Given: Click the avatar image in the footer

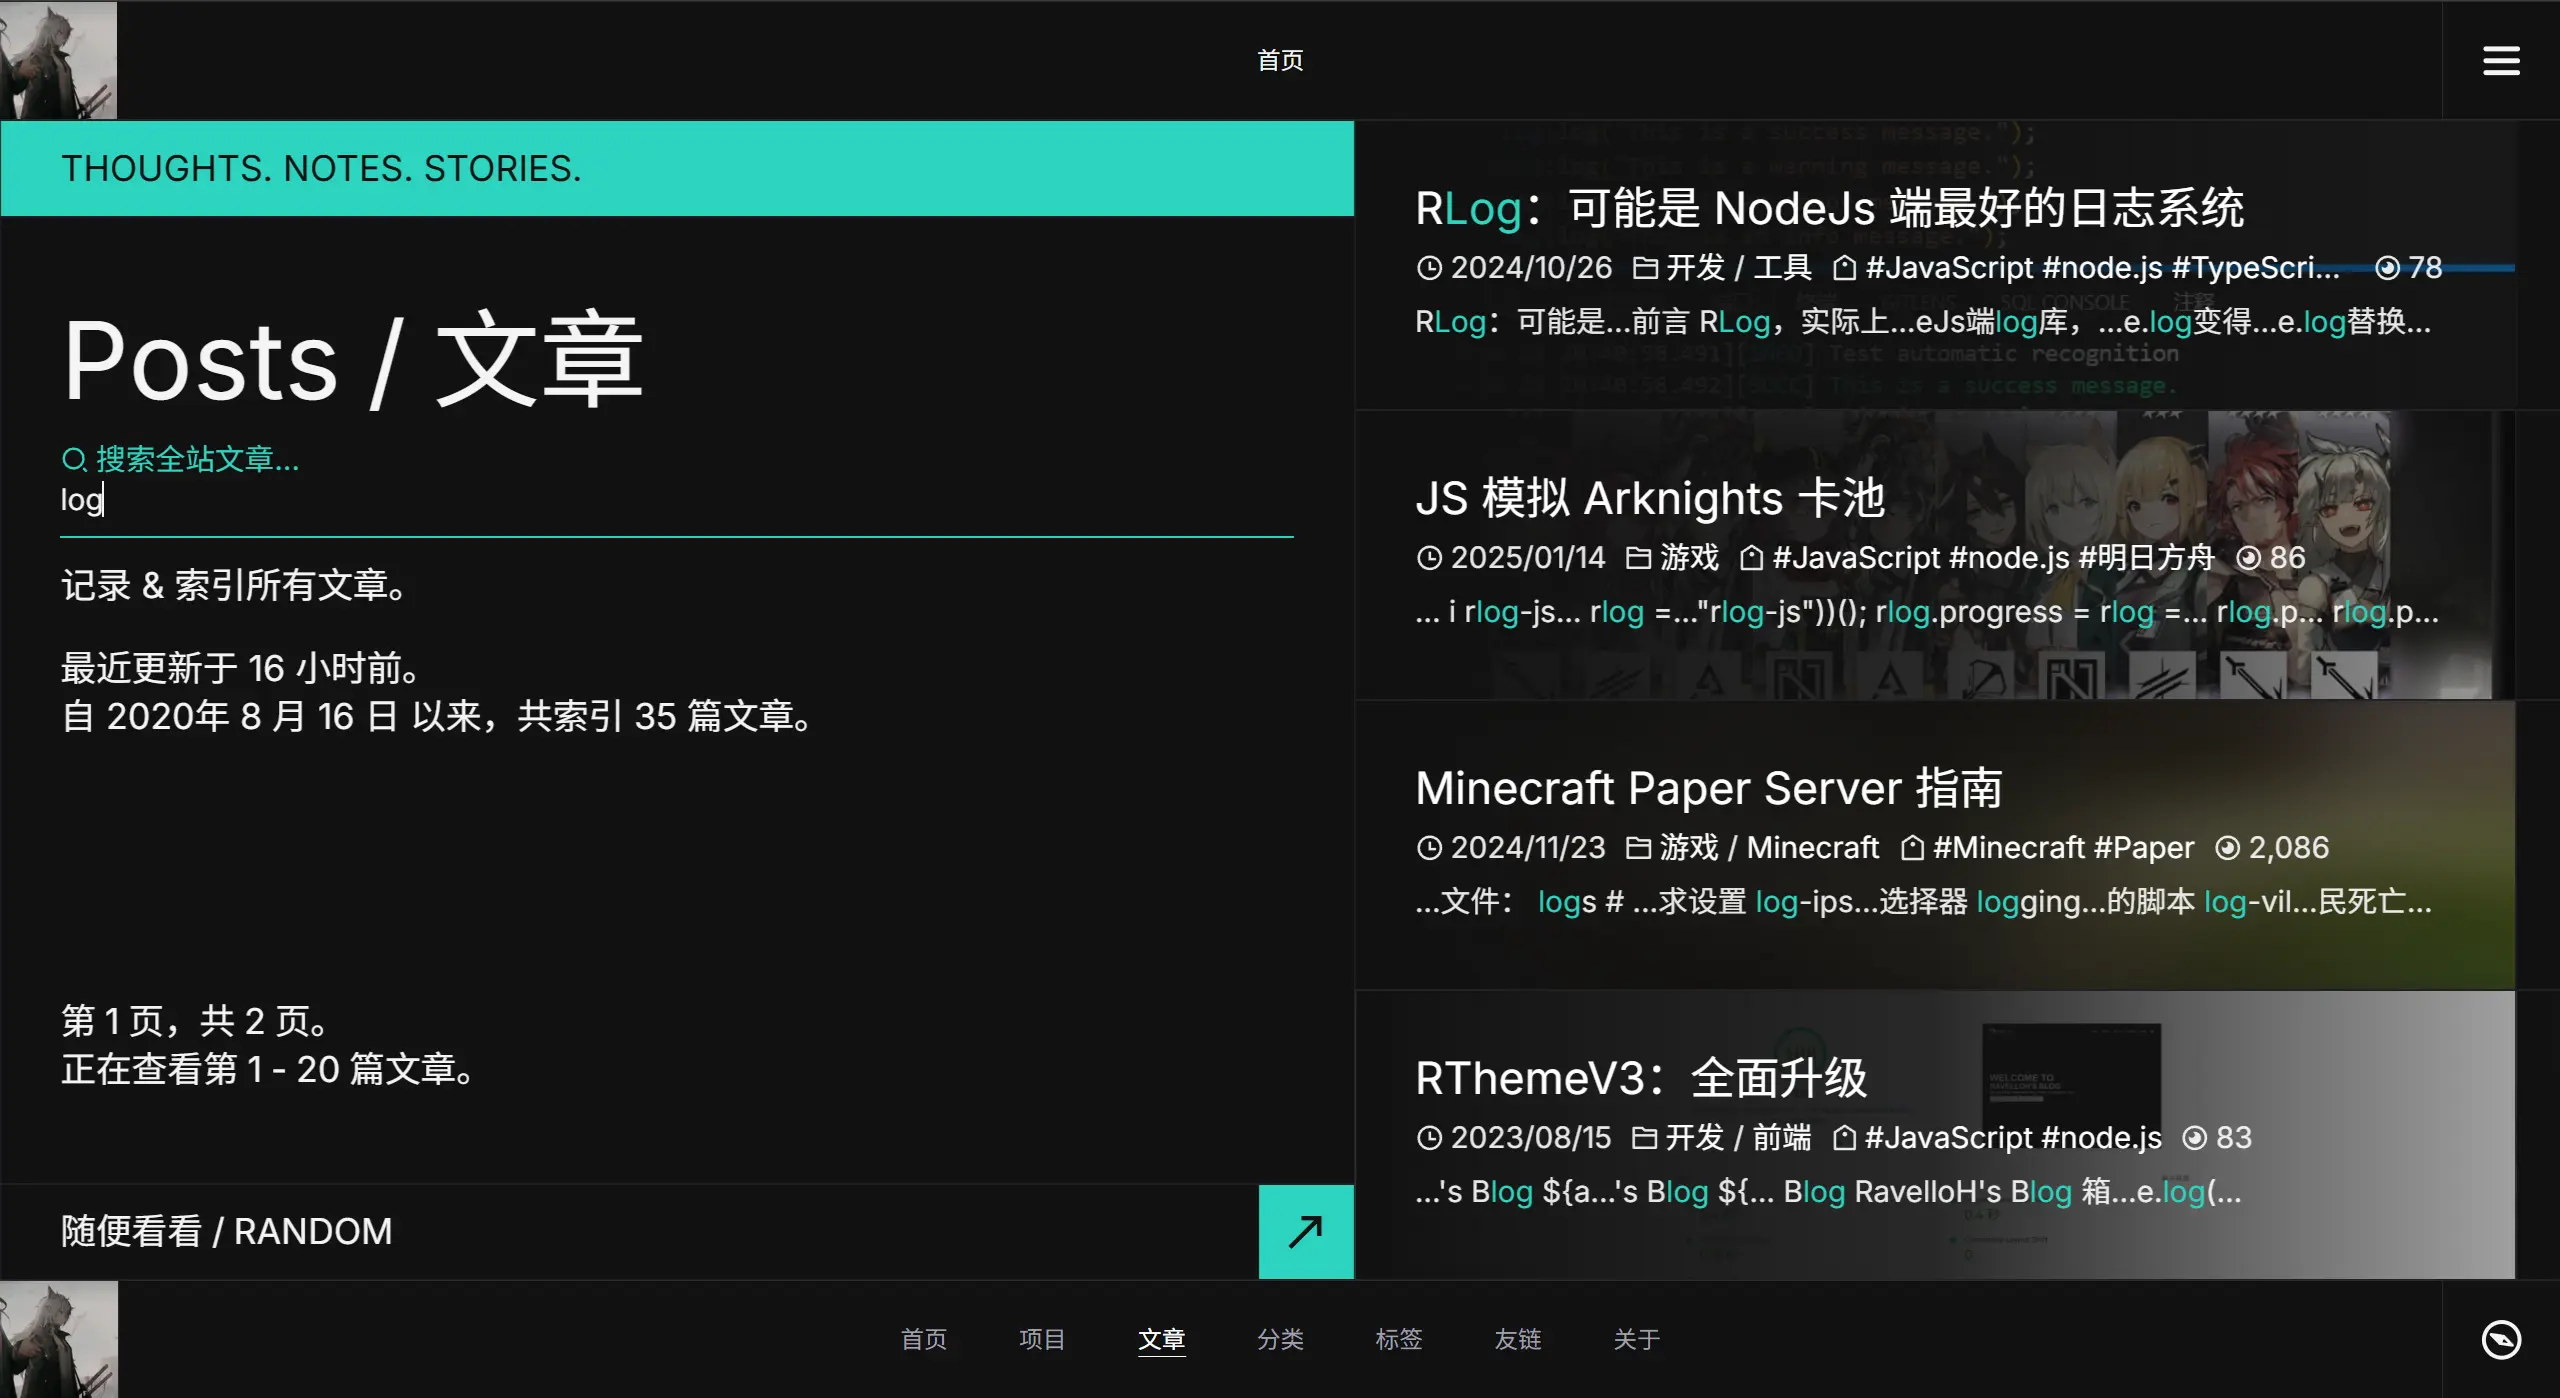Looking at the screenshot, I should click(x=58, y=1339).
